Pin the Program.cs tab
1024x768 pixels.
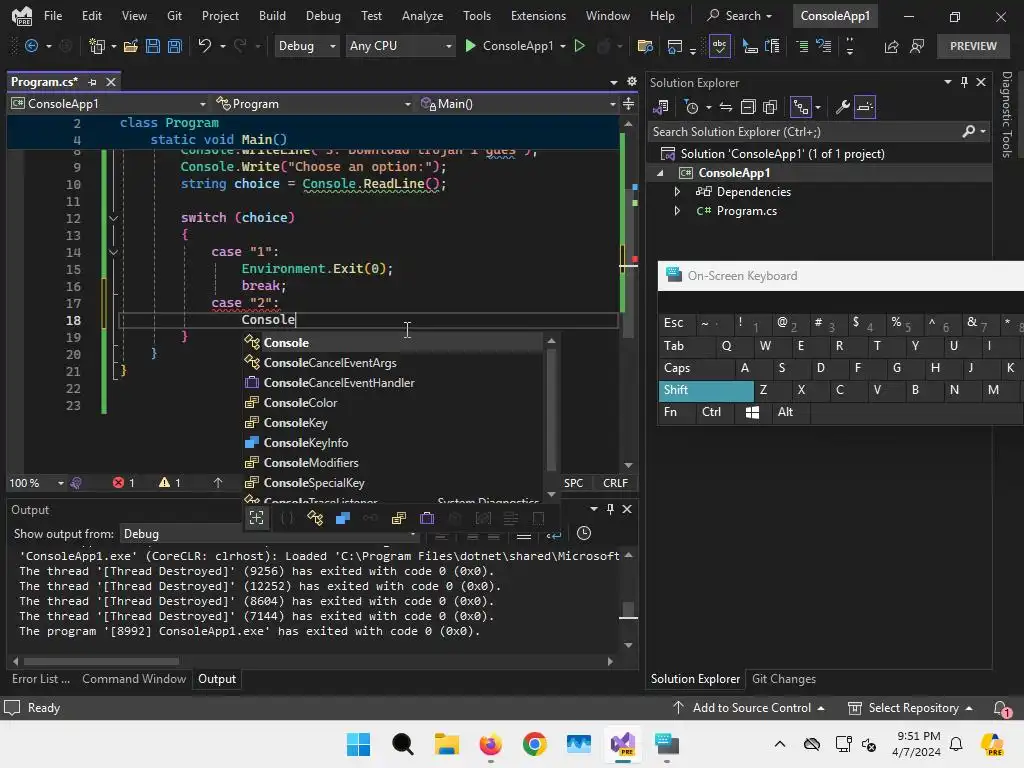(x=92, y=82)
